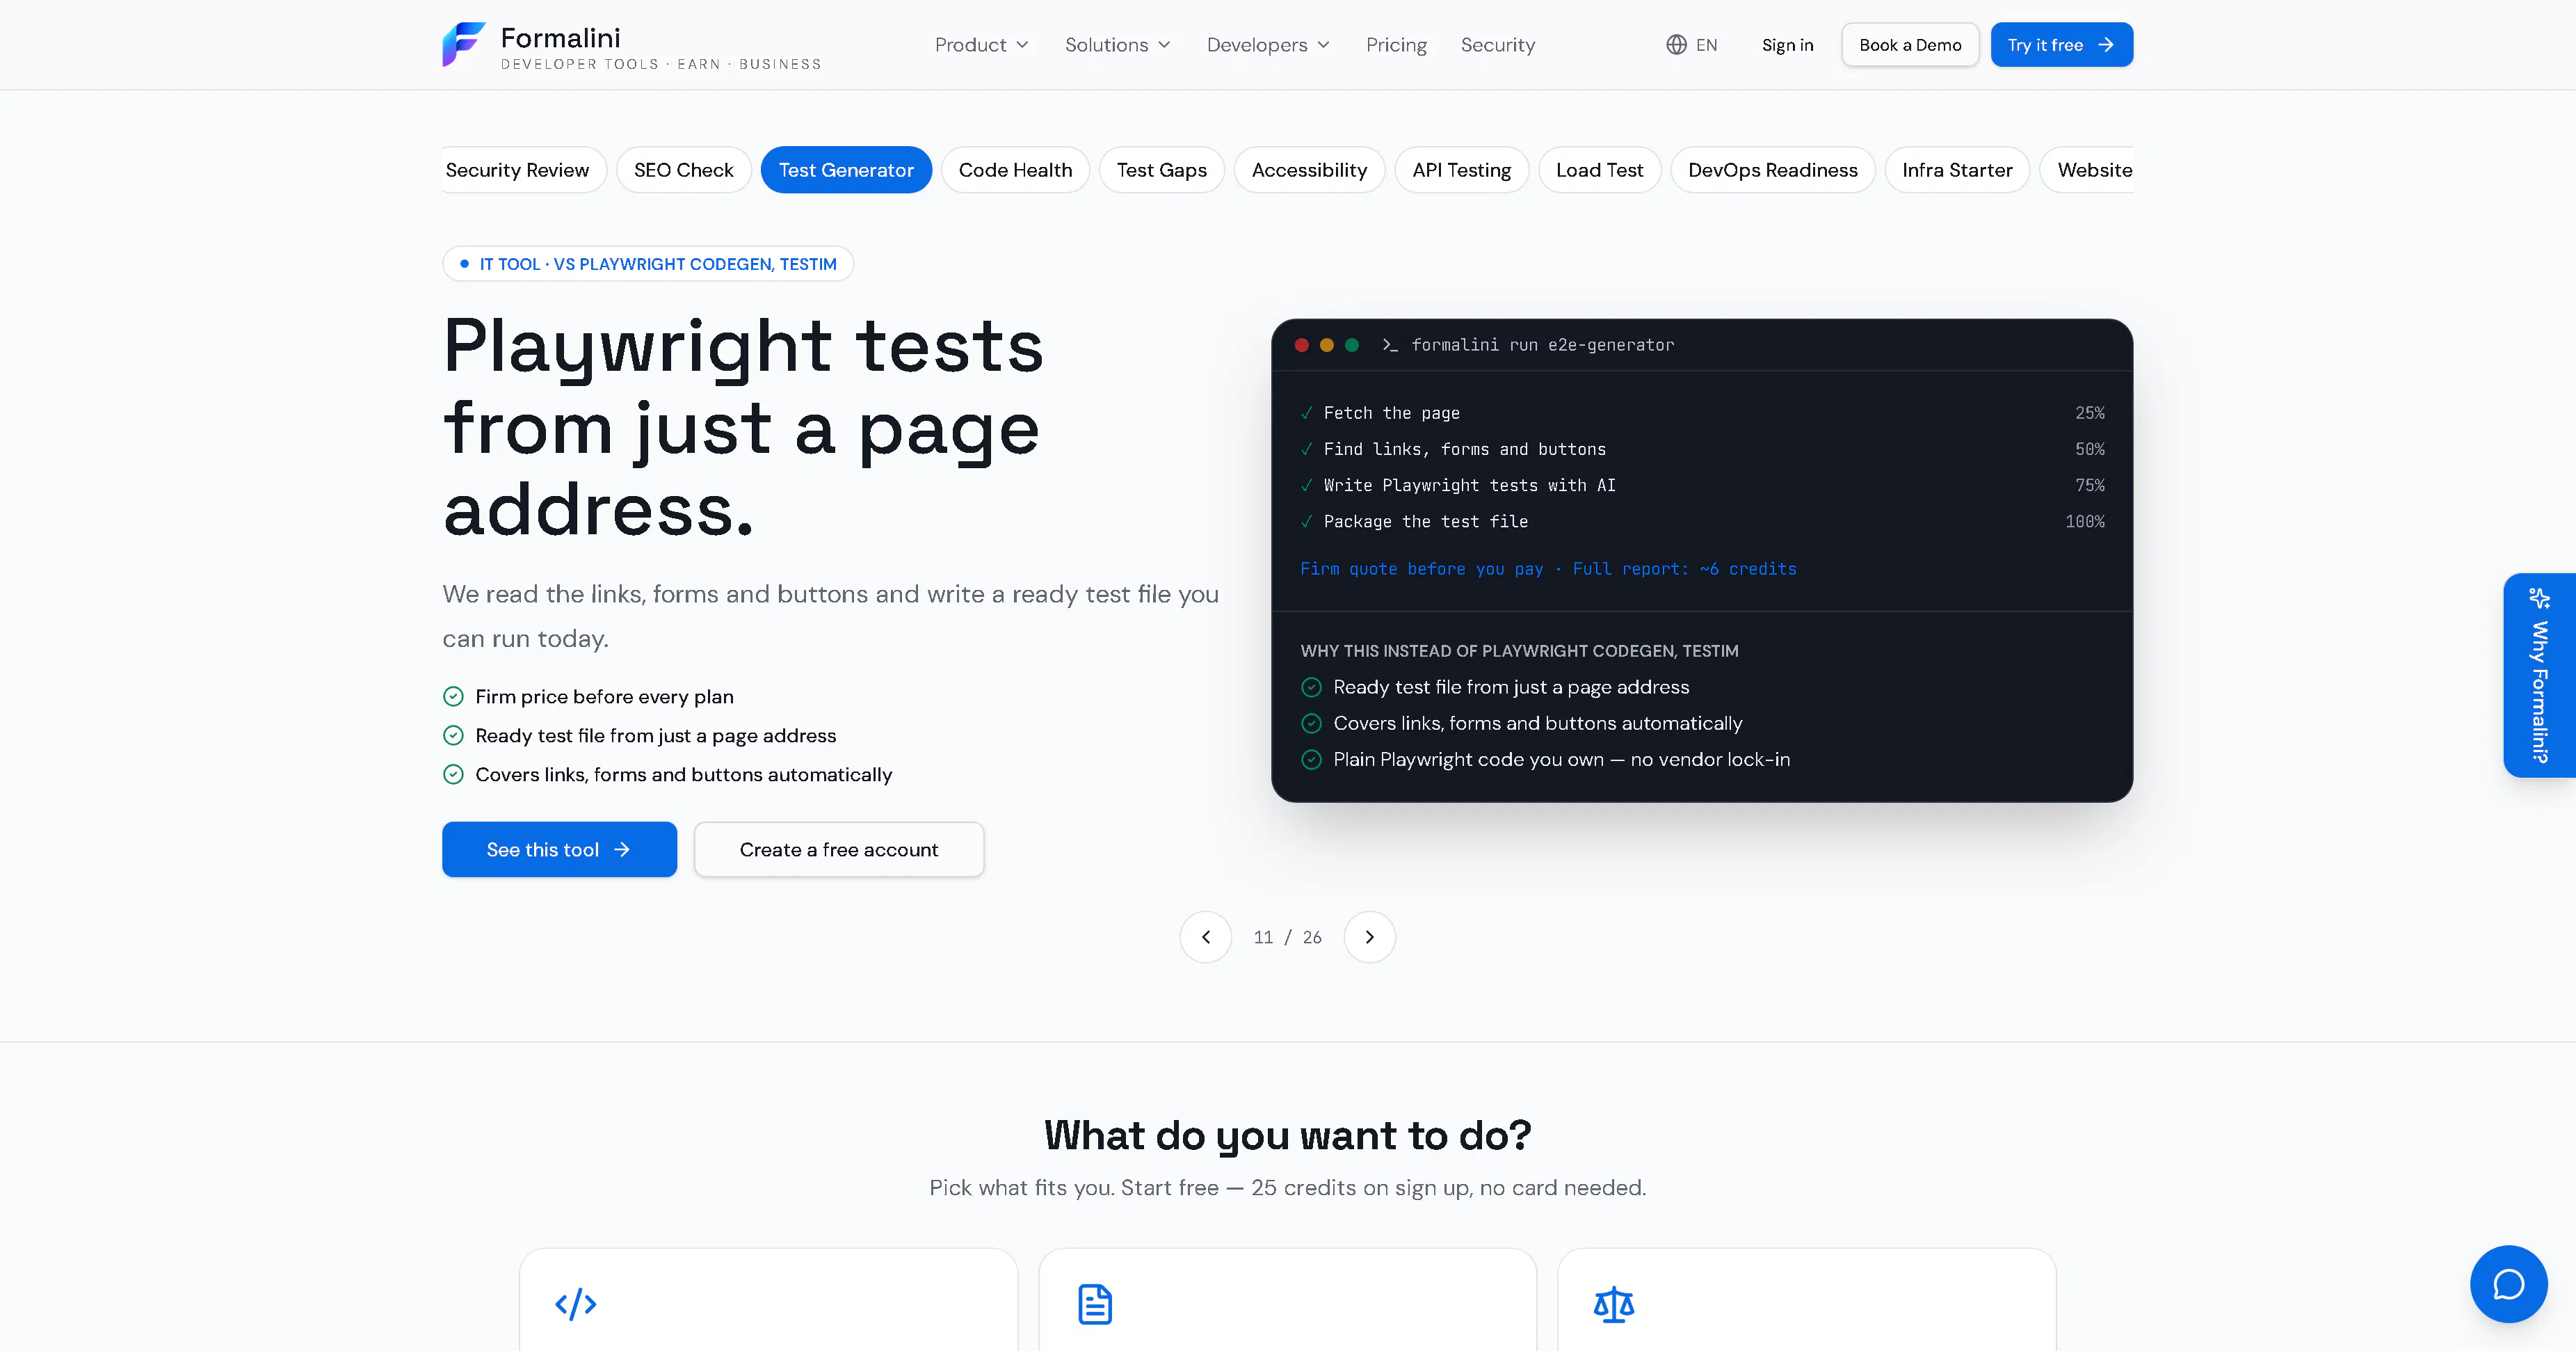The height and width of the screenshot is (1351, 2576).
Task: Open the Pricing page
Action: pyautogui.click(x=1396, y=45)
